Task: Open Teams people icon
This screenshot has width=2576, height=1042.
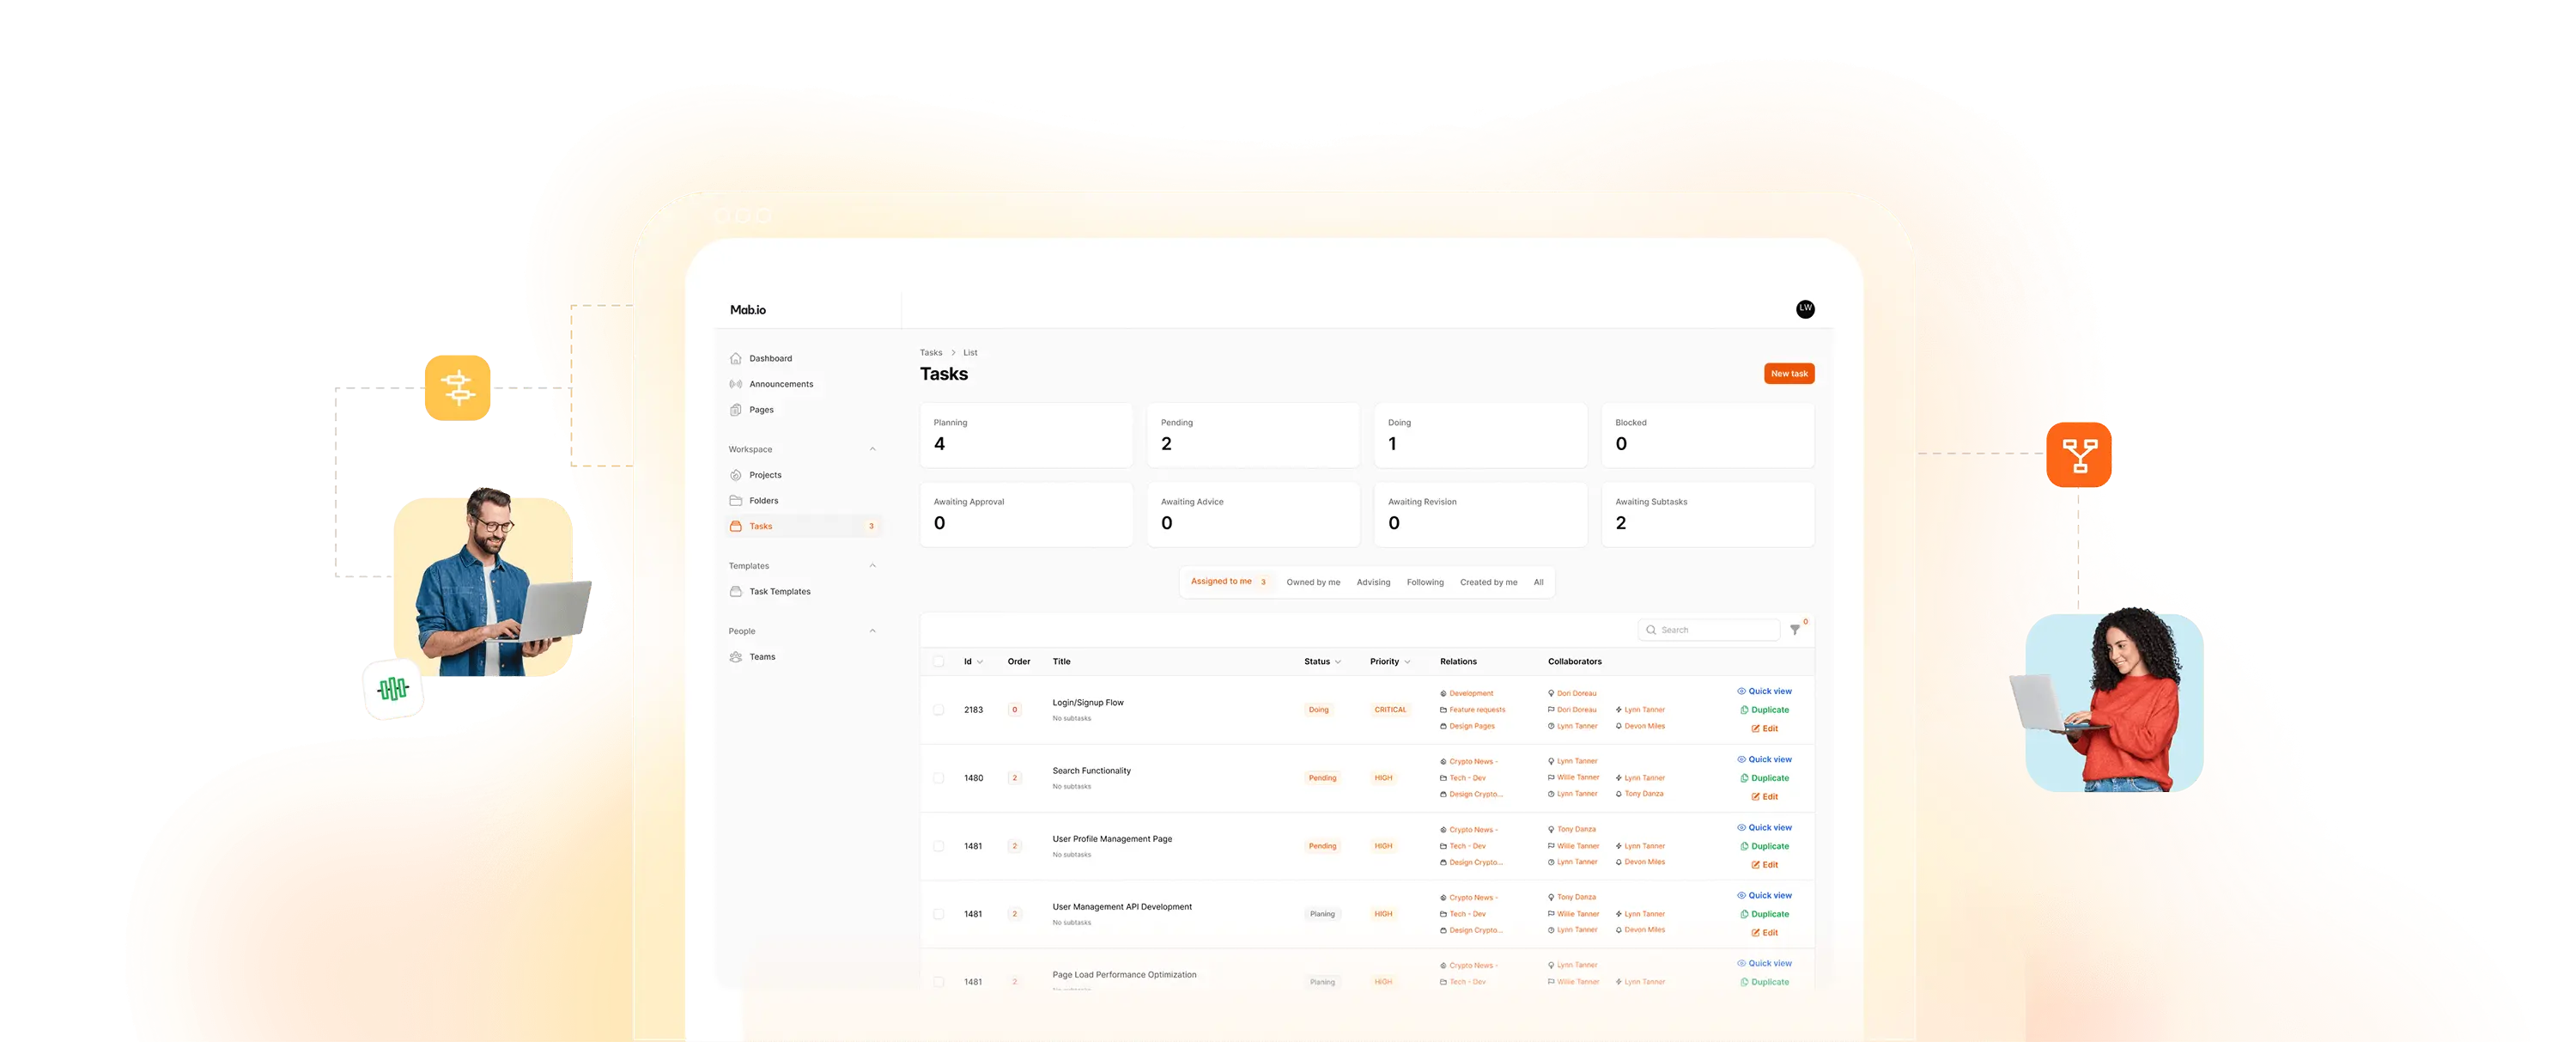Action: point(736,657)
